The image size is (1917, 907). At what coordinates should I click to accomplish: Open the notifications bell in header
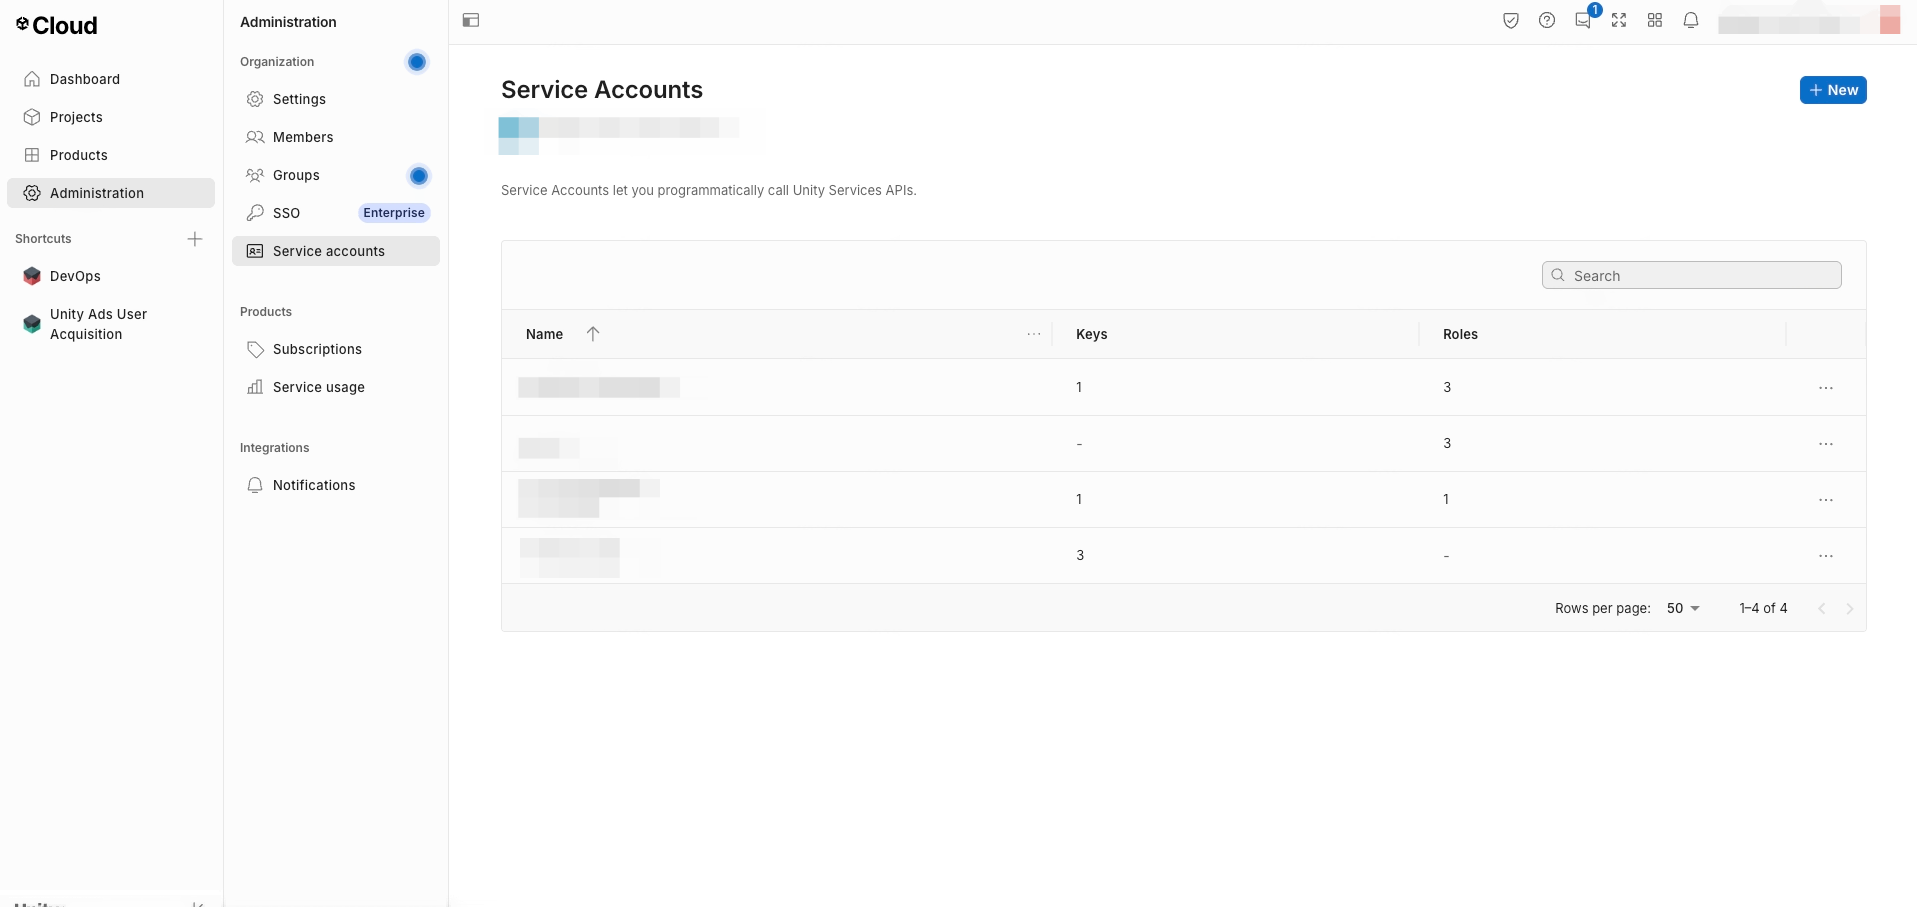click(1691, 20)
